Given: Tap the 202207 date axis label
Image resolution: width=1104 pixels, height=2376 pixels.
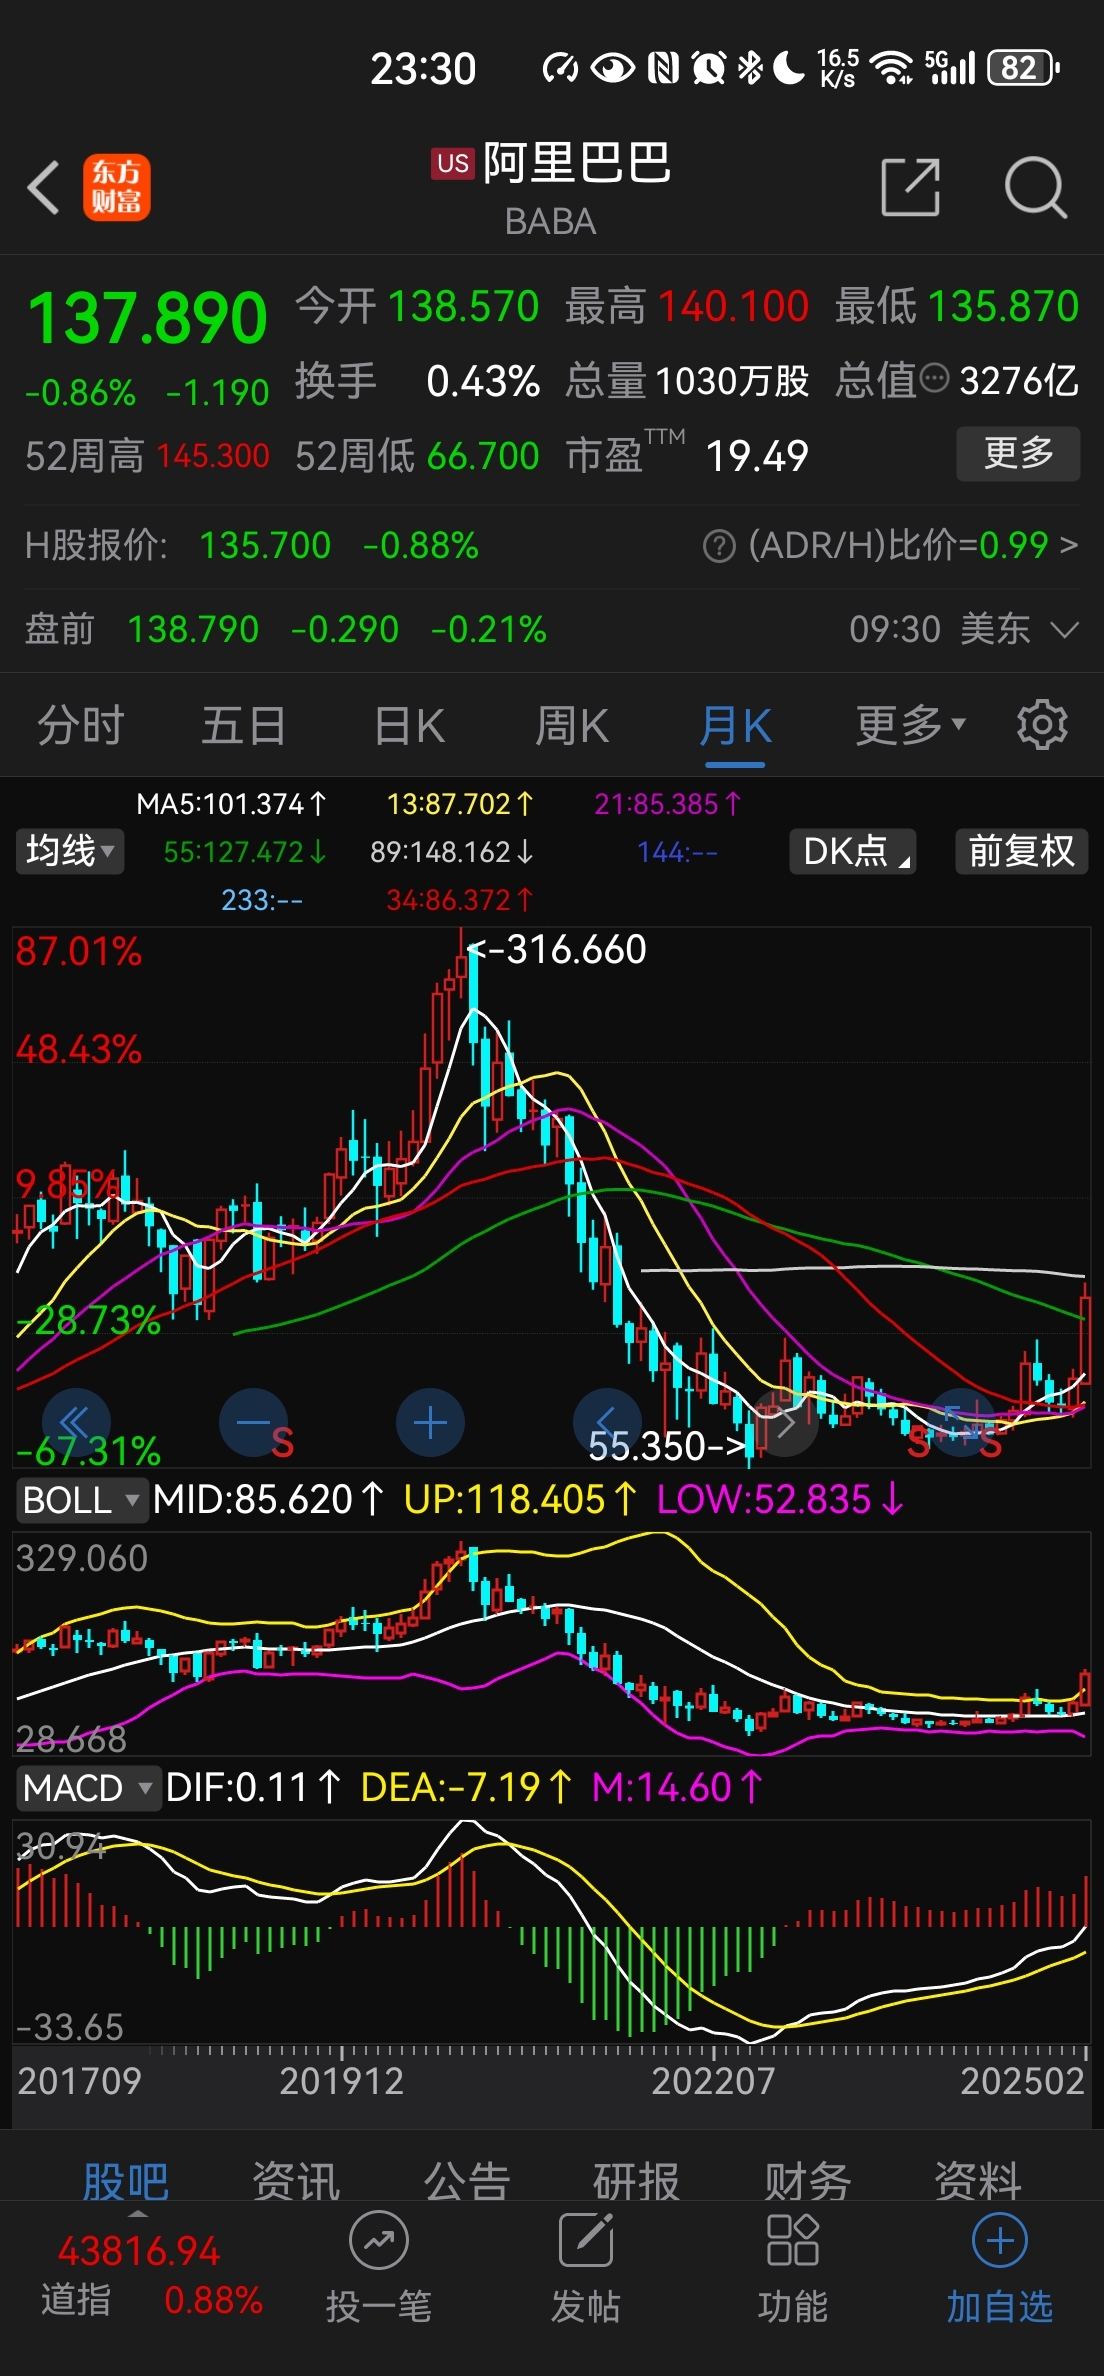Looking at the screenshot, I should tap(713, 2081).
